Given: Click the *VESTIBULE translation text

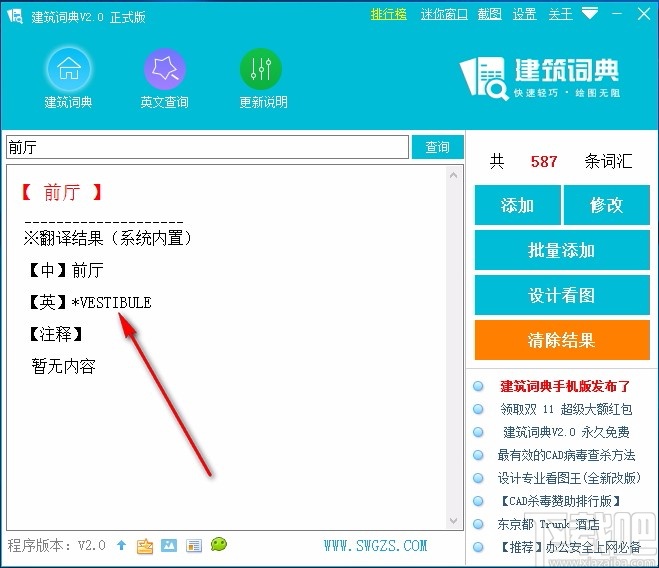Looking at the screenshot, I should tap(111, 302).
